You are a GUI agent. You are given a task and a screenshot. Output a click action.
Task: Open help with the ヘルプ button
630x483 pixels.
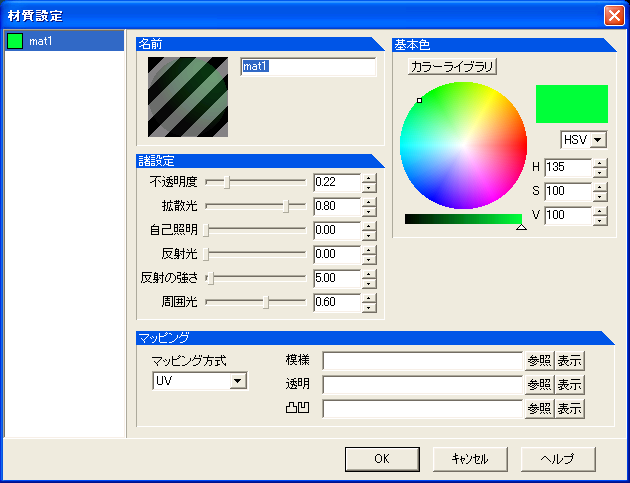558,459
